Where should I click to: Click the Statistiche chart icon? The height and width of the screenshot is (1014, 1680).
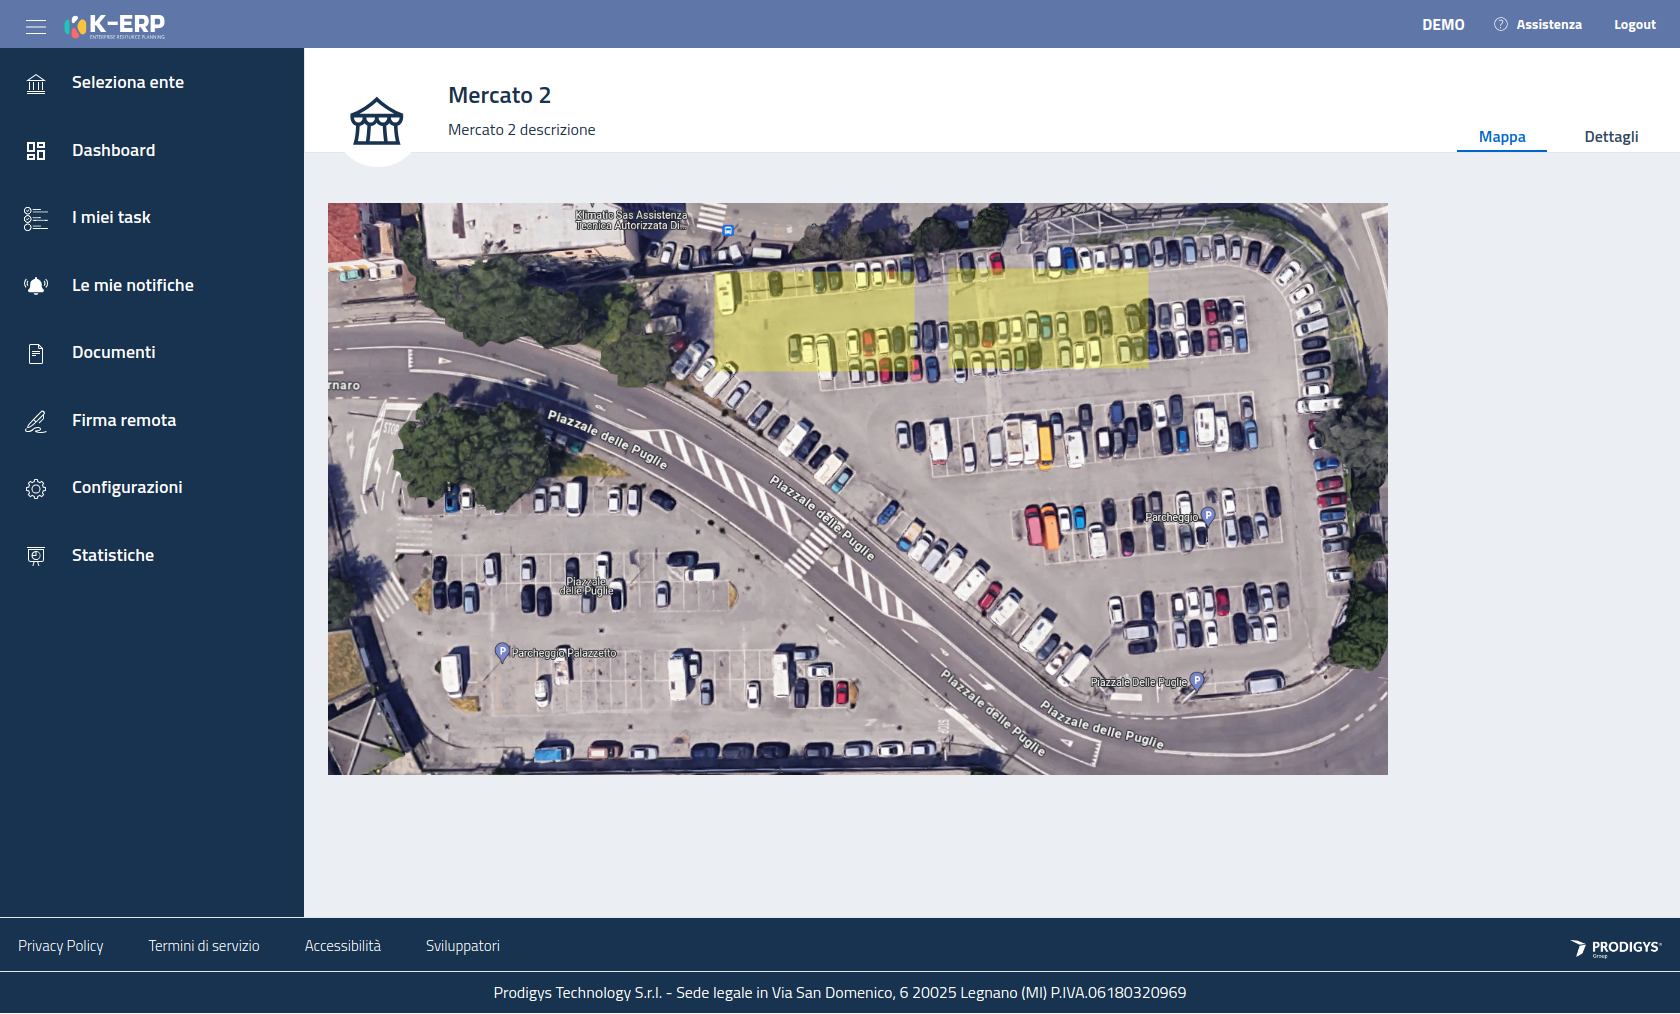36,556
